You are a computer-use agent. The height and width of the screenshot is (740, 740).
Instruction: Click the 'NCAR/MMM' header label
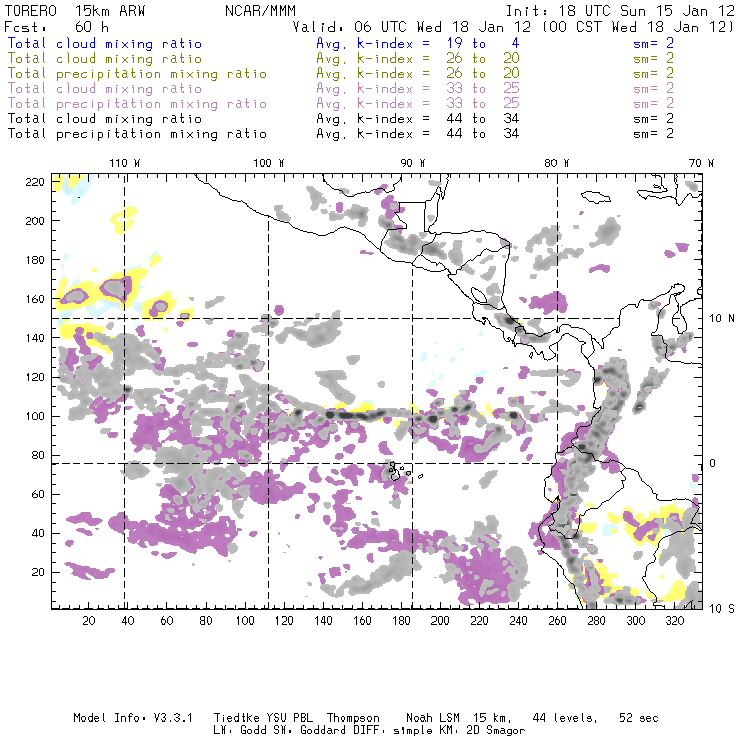[260, 11]
